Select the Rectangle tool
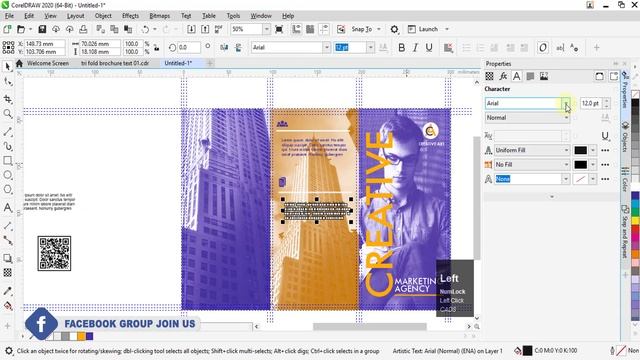The width and height of the screenshot is (640, 360). pyautogui.click(x=7, y=160)
